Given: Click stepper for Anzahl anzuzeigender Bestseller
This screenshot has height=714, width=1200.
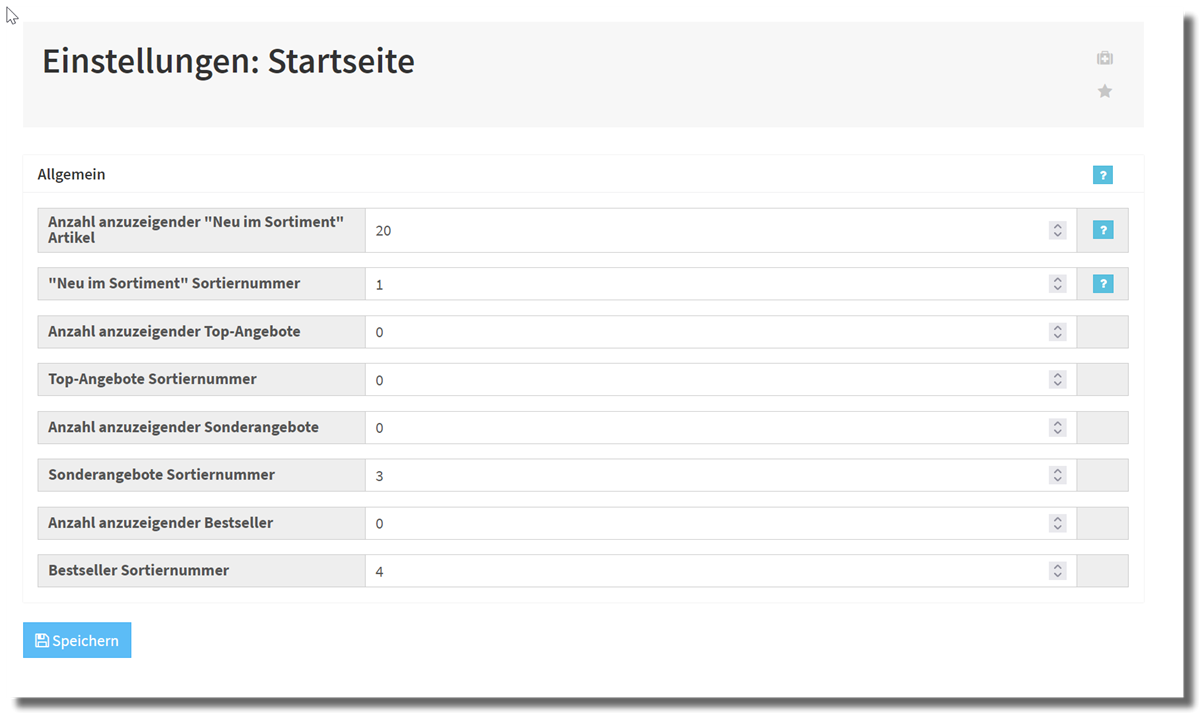Looking at the screenshot, I should point(1057,523).
